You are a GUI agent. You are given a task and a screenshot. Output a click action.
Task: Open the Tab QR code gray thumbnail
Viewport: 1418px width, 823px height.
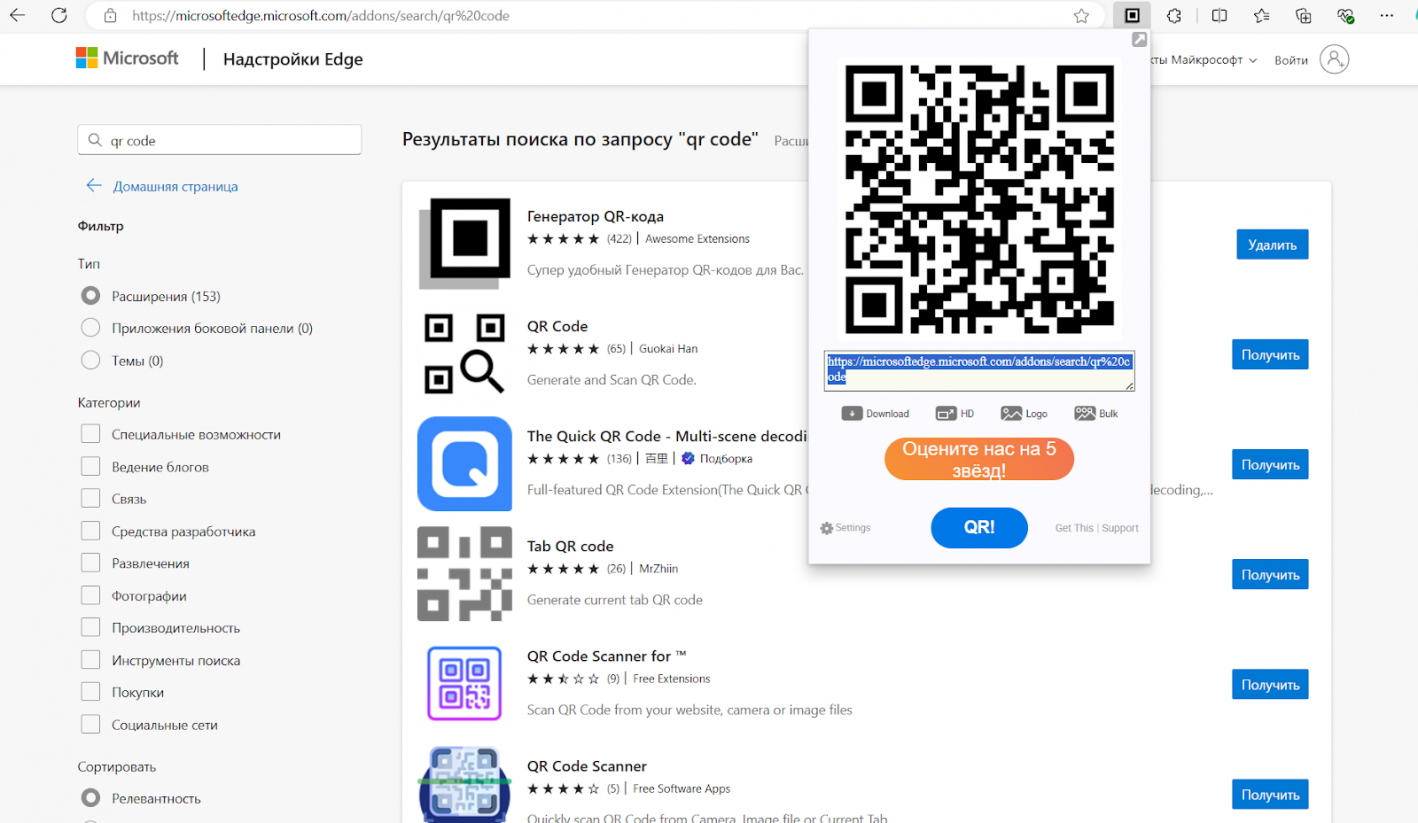tap(464, 574)
